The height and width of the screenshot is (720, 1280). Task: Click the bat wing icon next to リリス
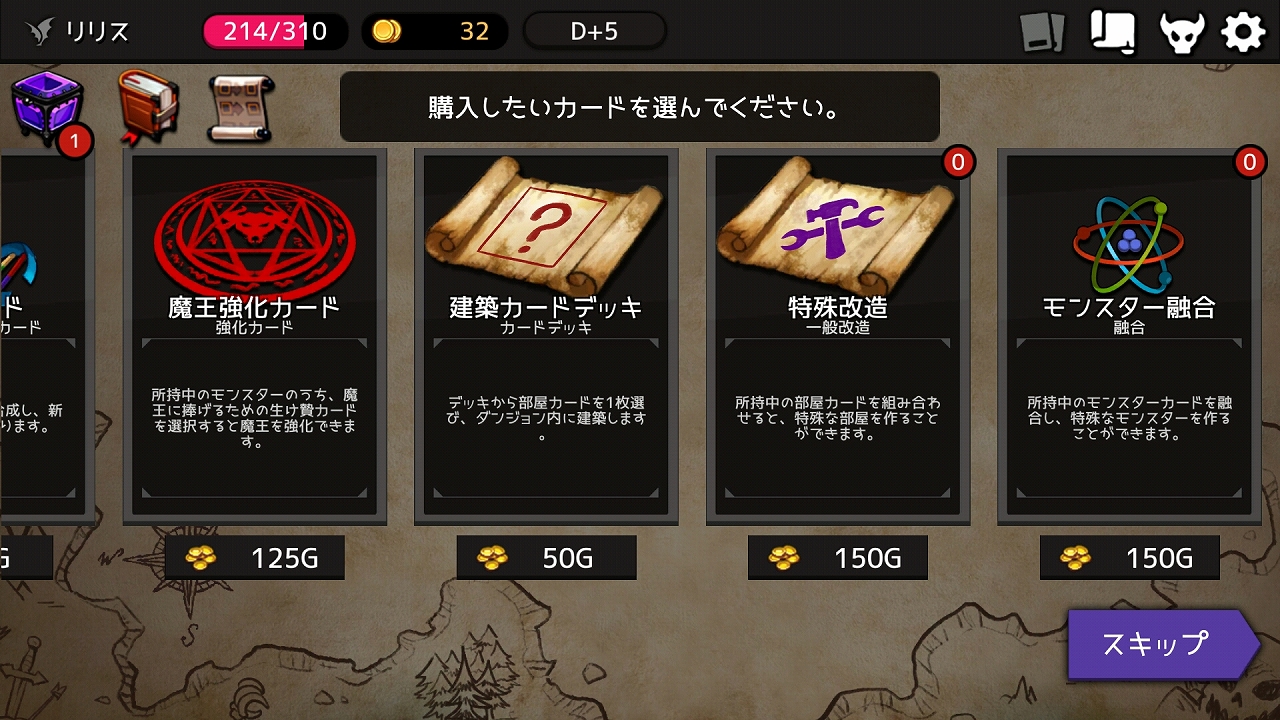(40, 32)
